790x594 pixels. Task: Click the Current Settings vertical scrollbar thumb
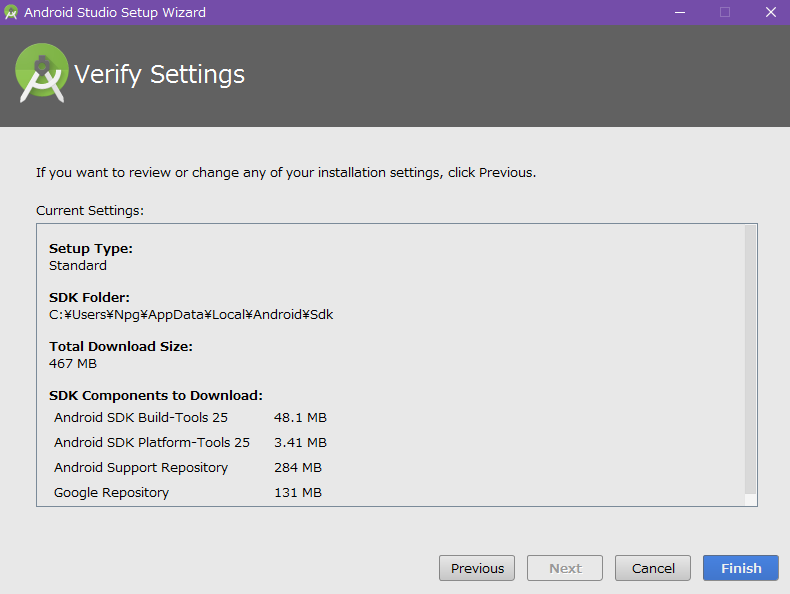point(750,360)
